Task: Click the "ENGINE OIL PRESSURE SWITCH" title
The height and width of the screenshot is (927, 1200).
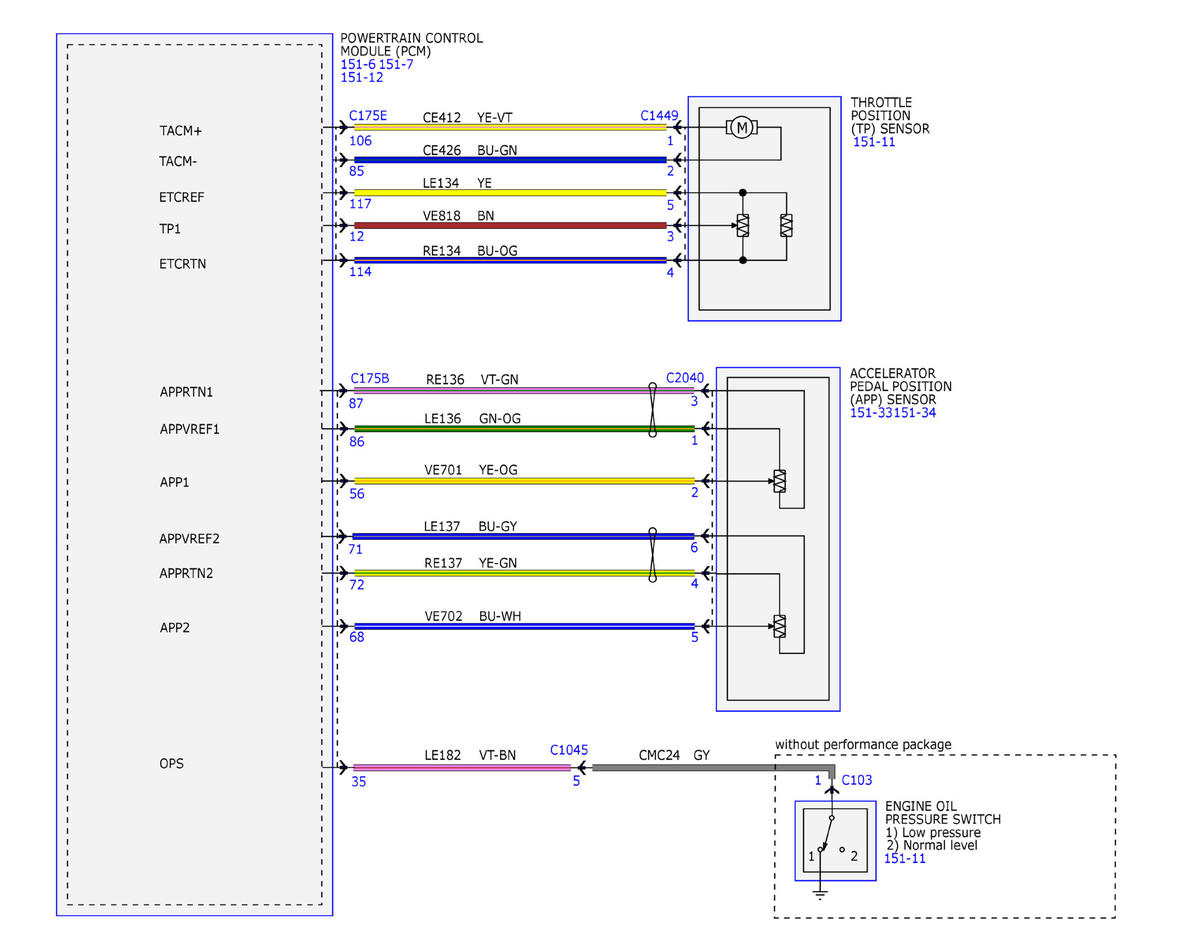Action: point(943,813)
